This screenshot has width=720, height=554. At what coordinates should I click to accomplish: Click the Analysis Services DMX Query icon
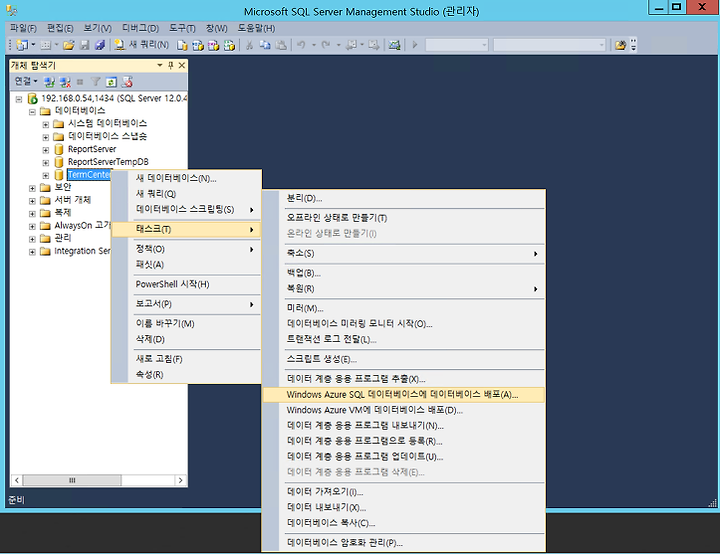coord(214,45)
